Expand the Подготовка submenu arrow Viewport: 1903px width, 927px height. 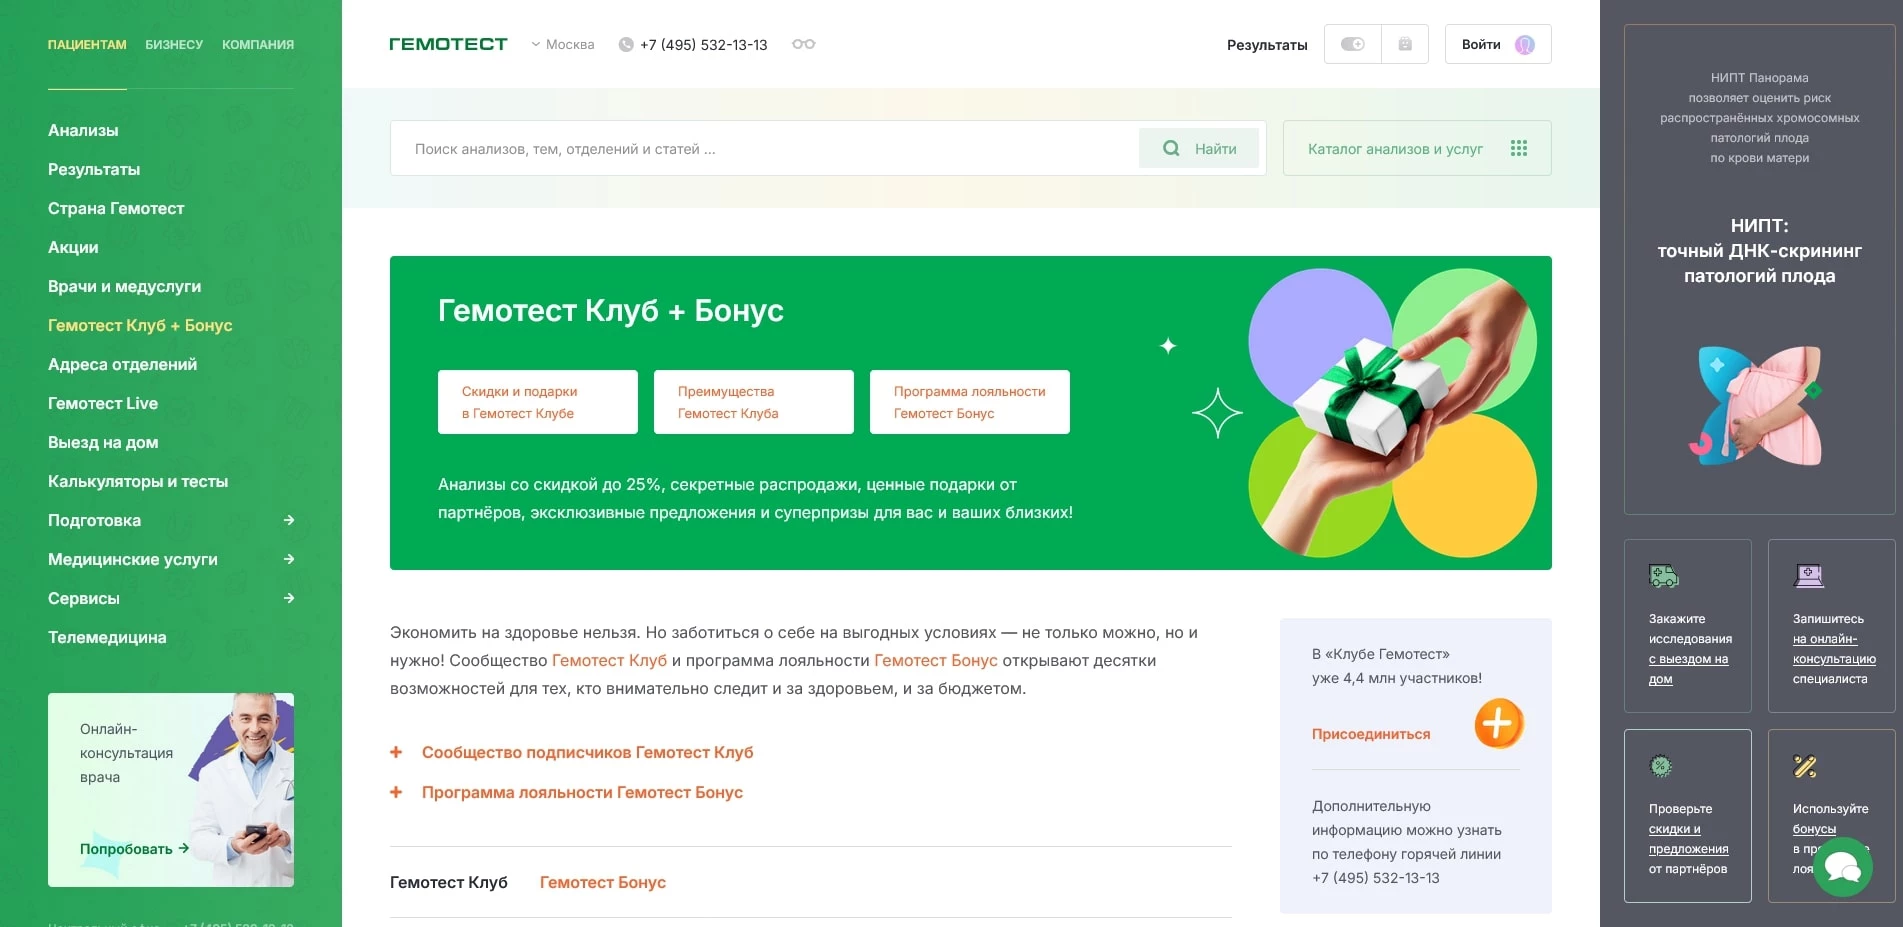click(289, 520)
